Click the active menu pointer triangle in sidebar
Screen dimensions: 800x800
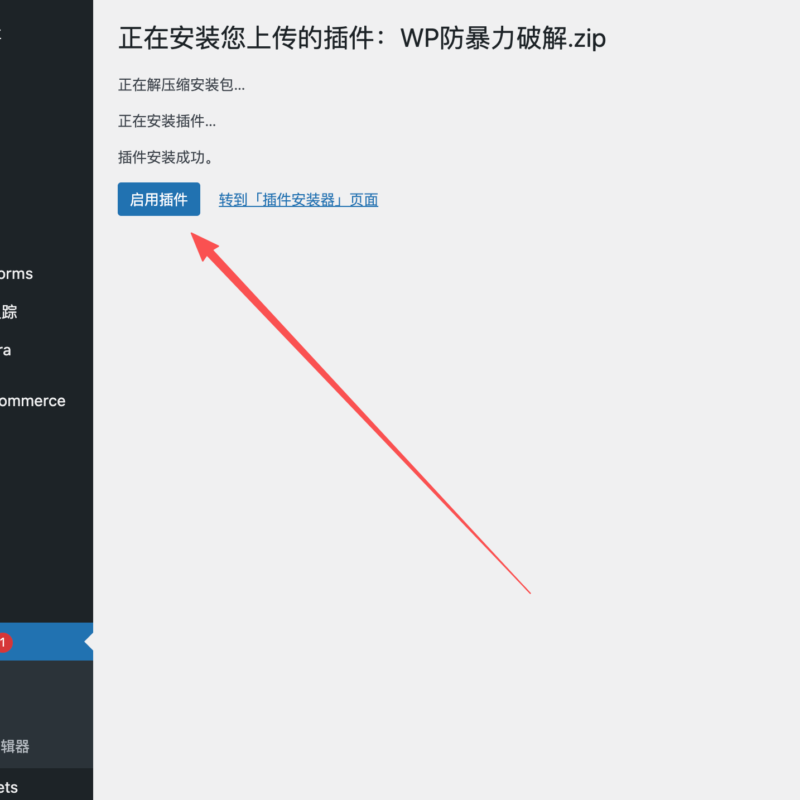[89, 642]
